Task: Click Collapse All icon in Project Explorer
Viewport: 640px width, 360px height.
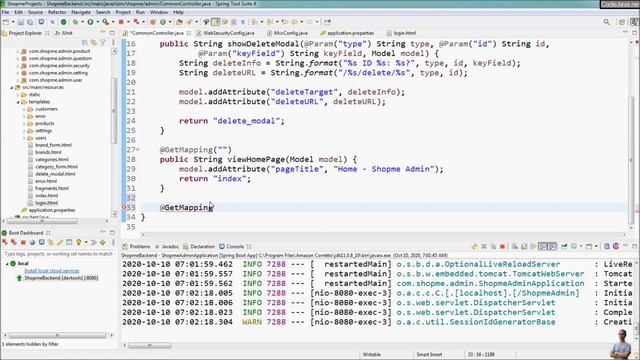Action: pos(84,42)
